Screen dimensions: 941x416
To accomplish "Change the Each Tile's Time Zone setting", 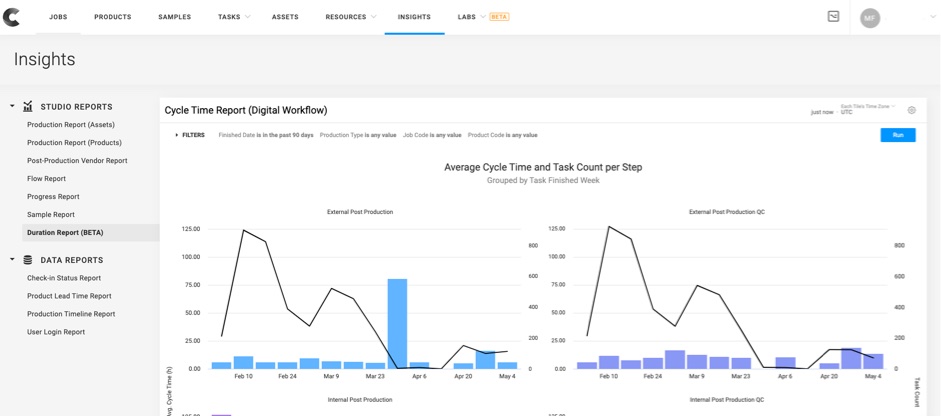I will point(867,106).
